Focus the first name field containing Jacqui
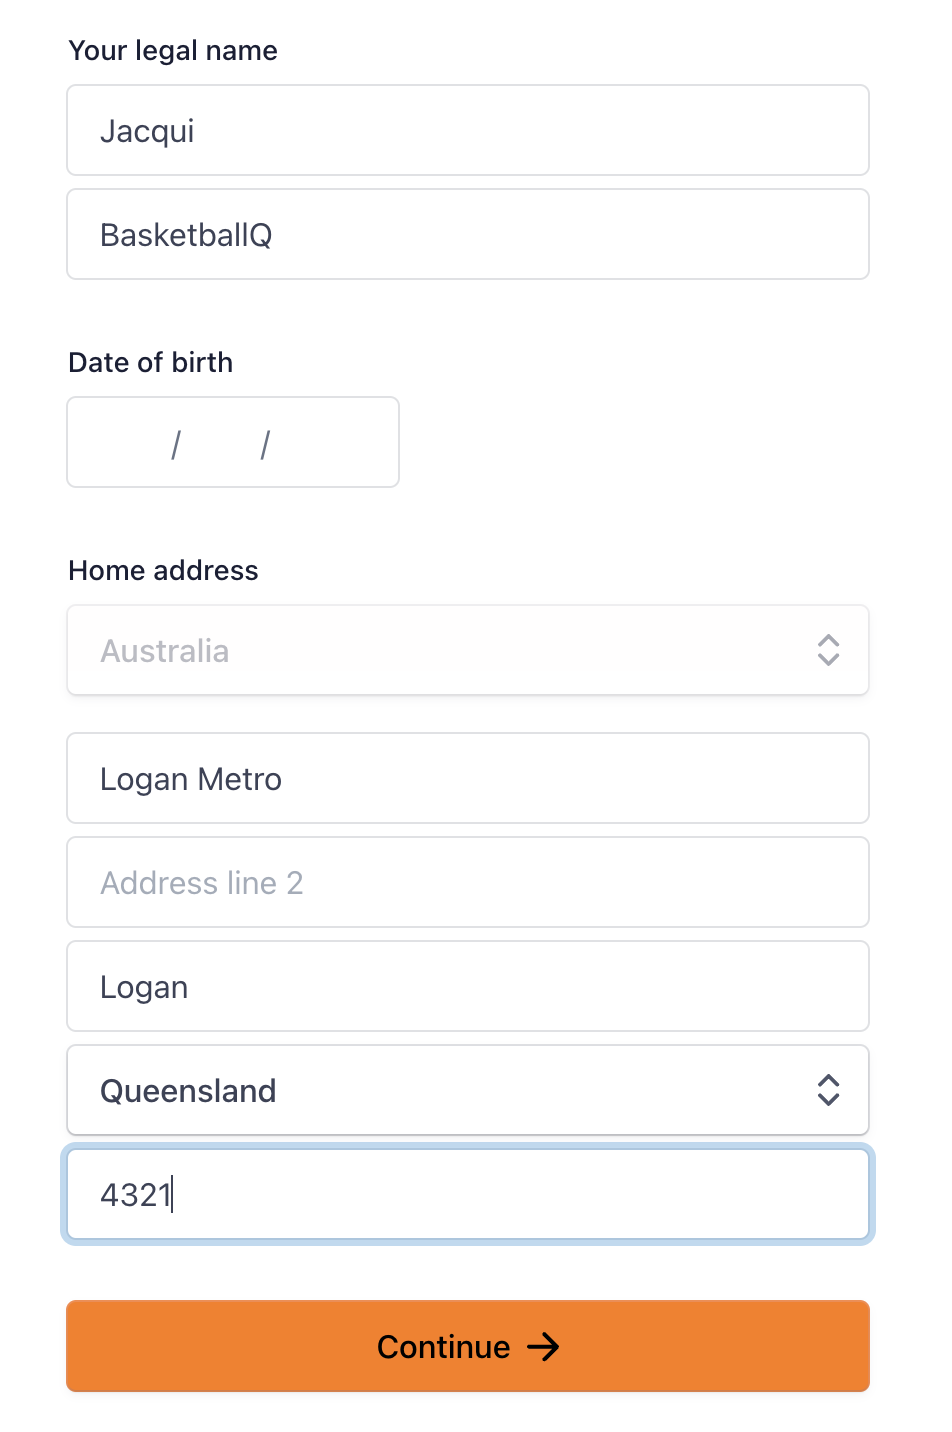Screen dimensions: 952x1432 [468, 130]
